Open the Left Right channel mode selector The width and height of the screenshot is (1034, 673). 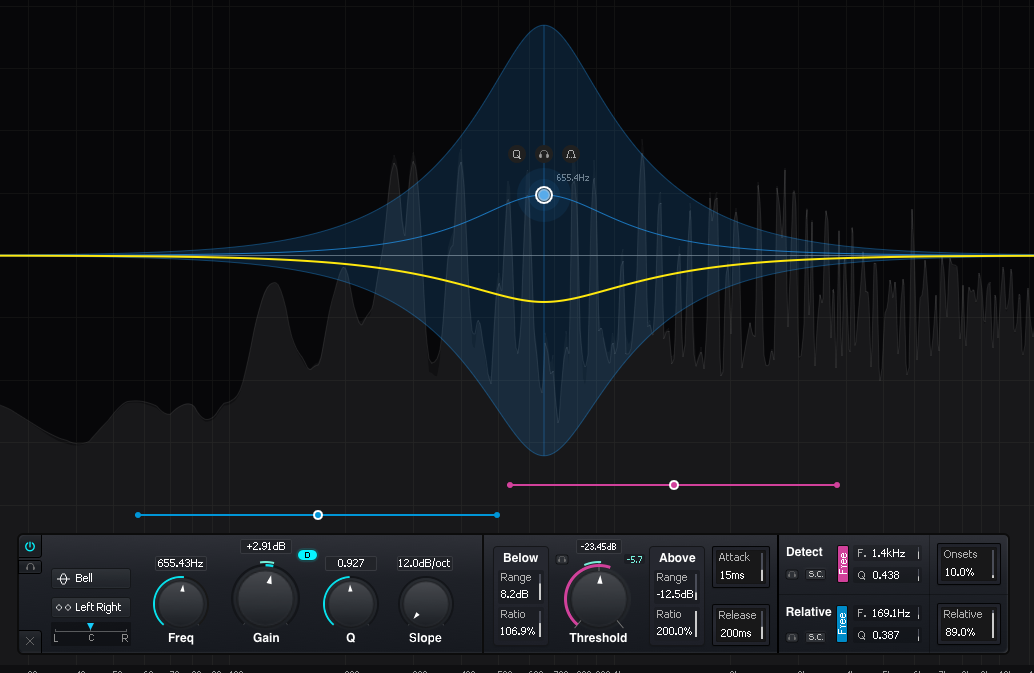click(x=91, y=607)
